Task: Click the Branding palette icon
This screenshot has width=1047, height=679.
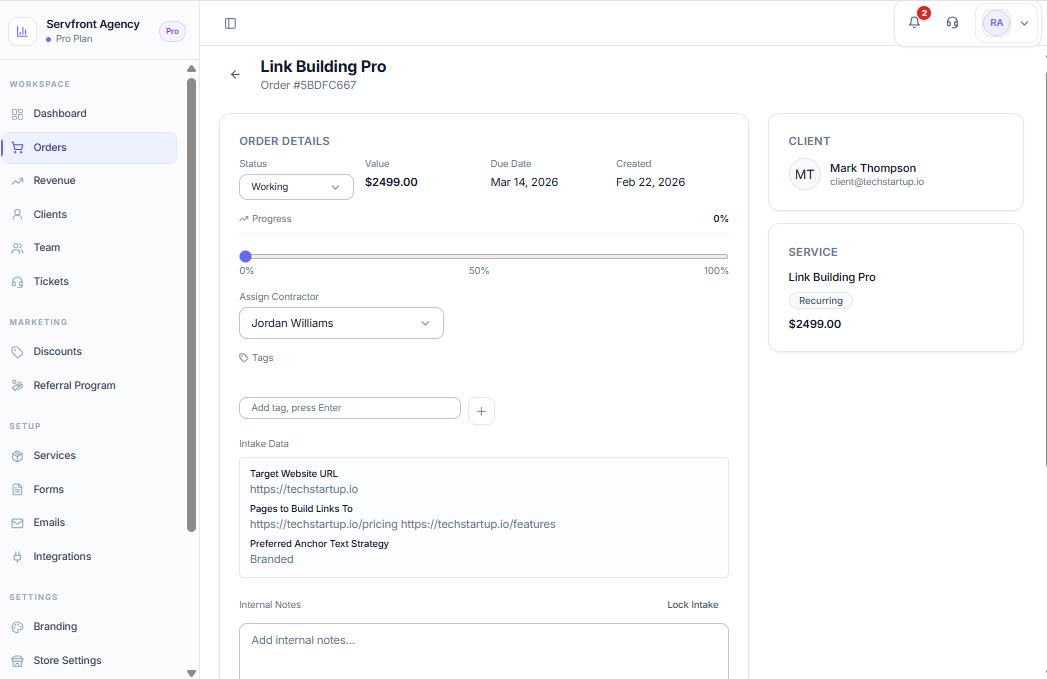Action: [17, 627]
